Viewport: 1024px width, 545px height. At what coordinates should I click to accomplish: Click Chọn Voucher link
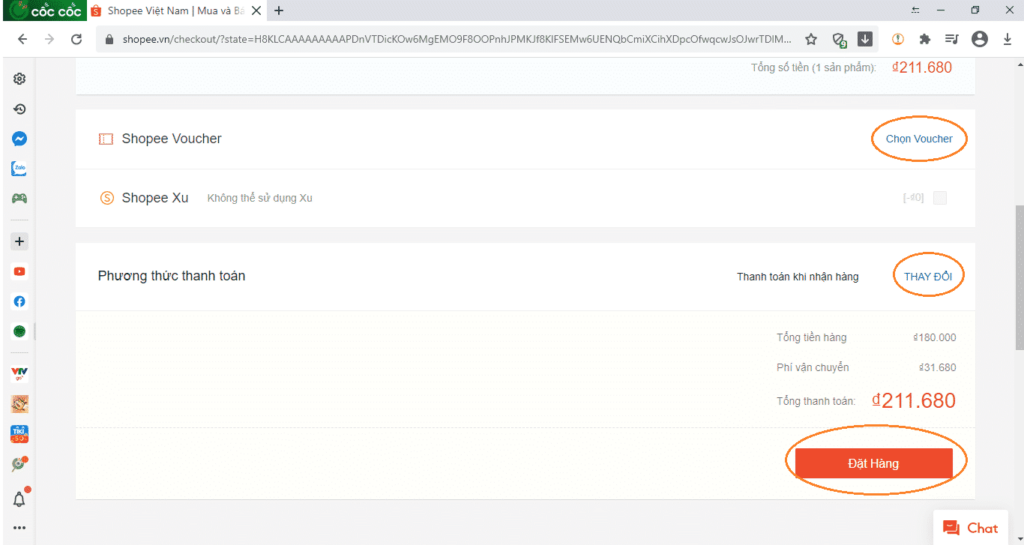tap(919, 138)
